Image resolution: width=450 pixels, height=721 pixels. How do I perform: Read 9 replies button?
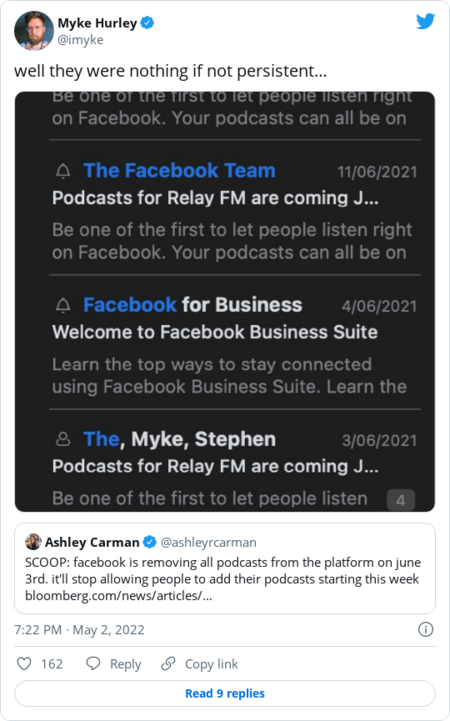225,693
